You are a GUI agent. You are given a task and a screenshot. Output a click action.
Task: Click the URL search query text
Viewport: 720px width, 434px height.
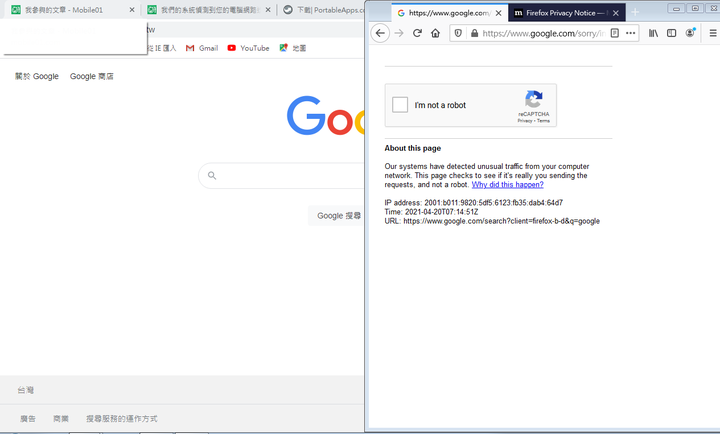tap(492, 221)
